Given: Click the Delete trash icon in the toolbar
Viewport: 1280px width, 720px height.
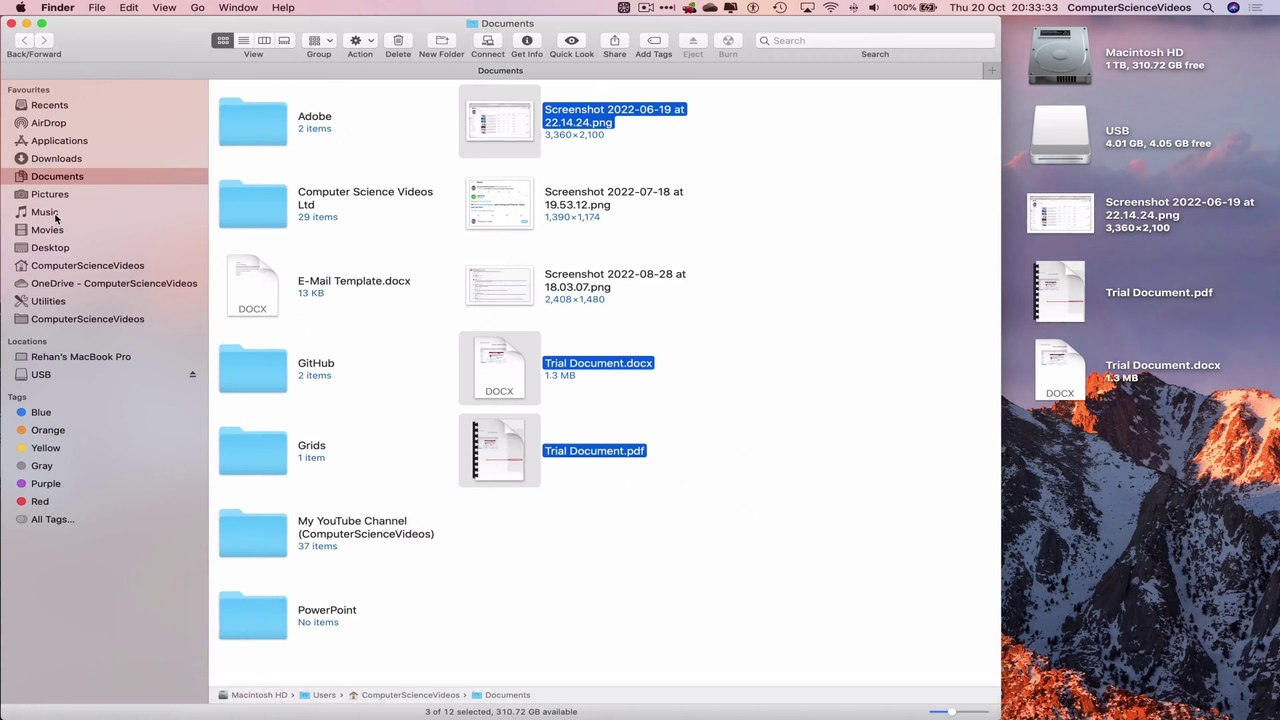Looking at the screenshot, I should (398, 41).
